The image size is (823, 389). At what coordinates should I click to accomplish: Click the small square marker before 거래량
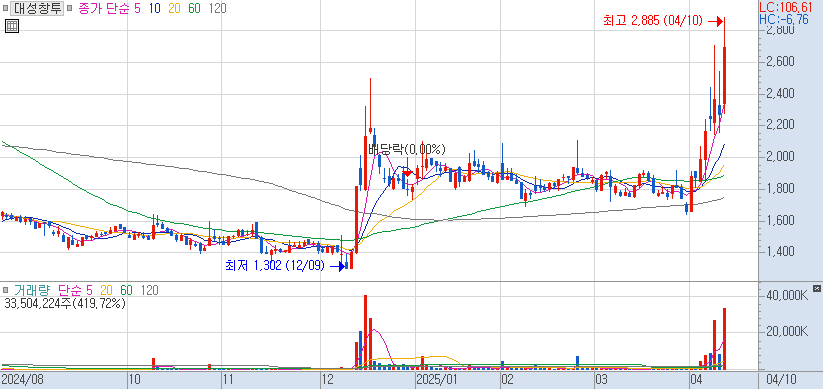[5, 290]
